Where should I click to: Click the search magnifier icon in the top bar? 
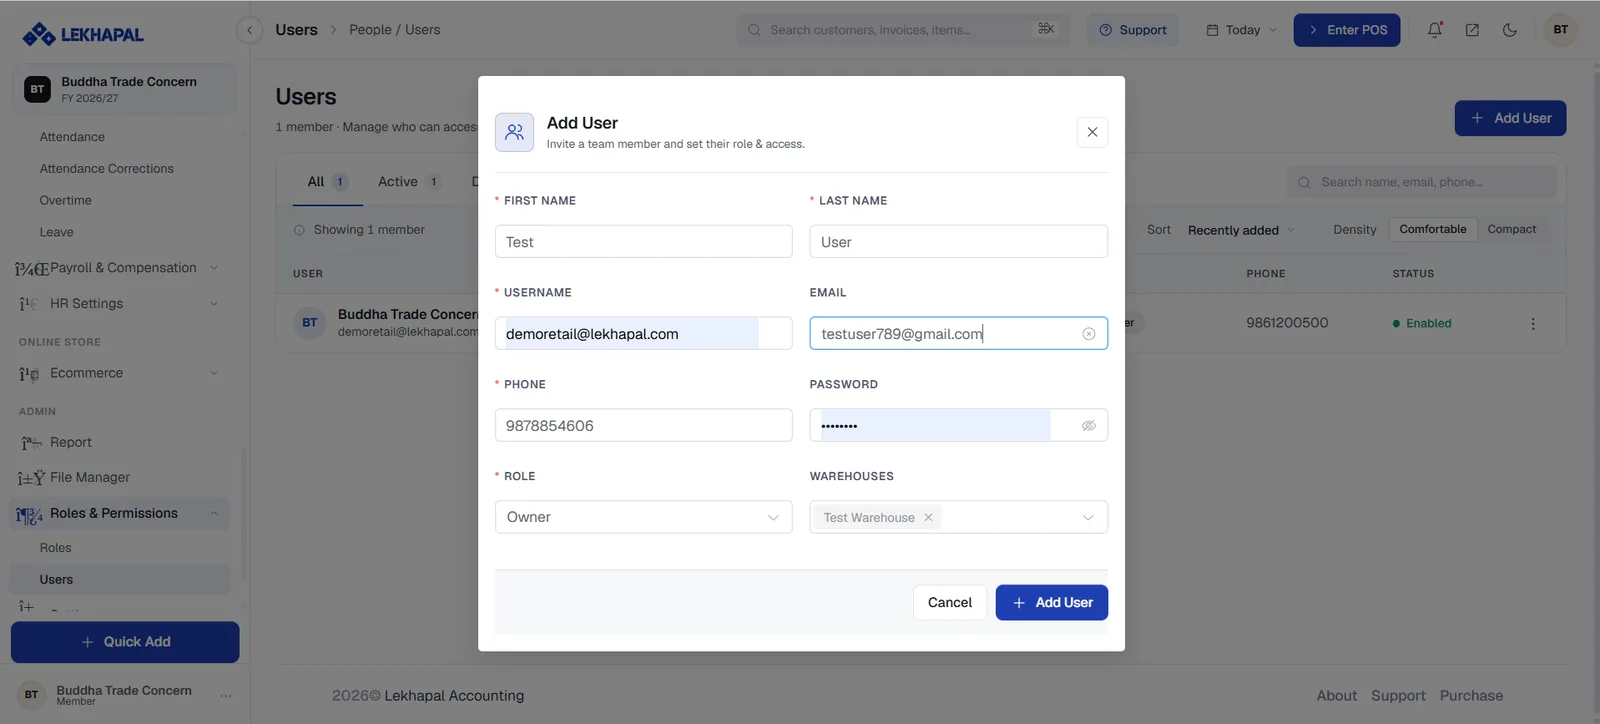(754, 30)
